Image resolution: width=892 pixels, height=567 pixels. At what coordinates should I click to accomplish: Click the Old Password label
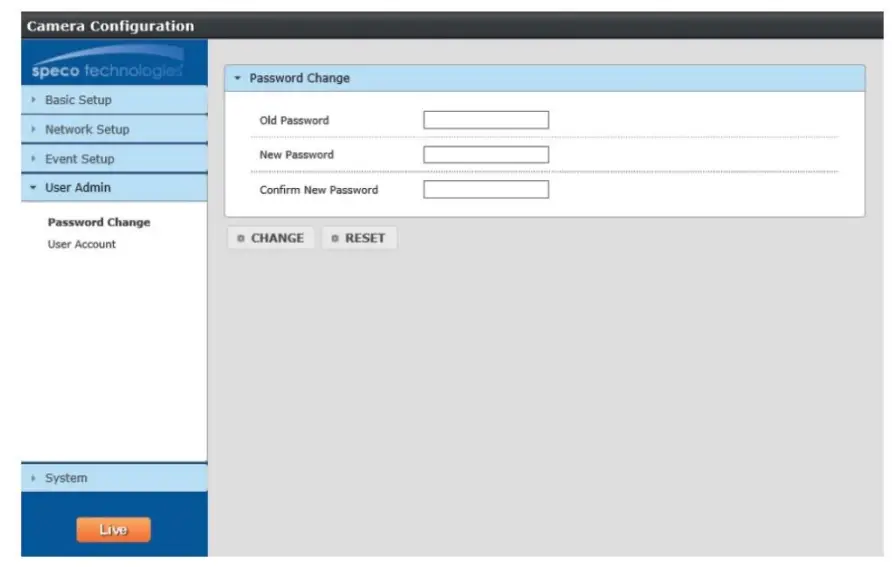(294, 121)
